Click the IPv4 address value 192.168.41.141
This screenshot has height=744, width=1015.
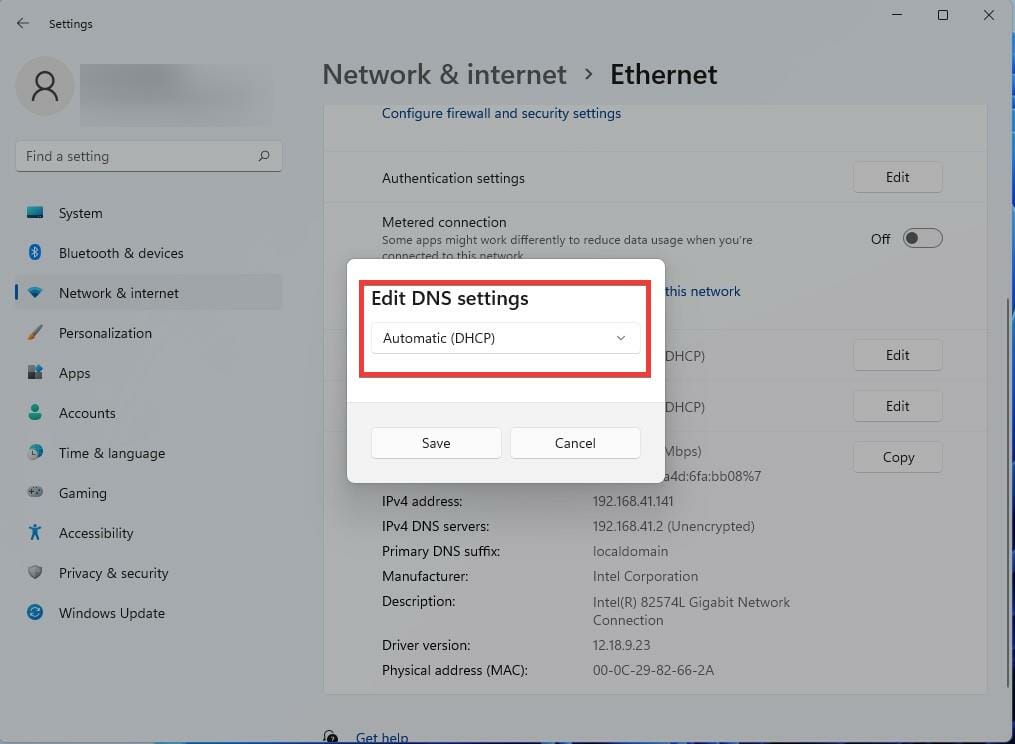click(632, 501)
